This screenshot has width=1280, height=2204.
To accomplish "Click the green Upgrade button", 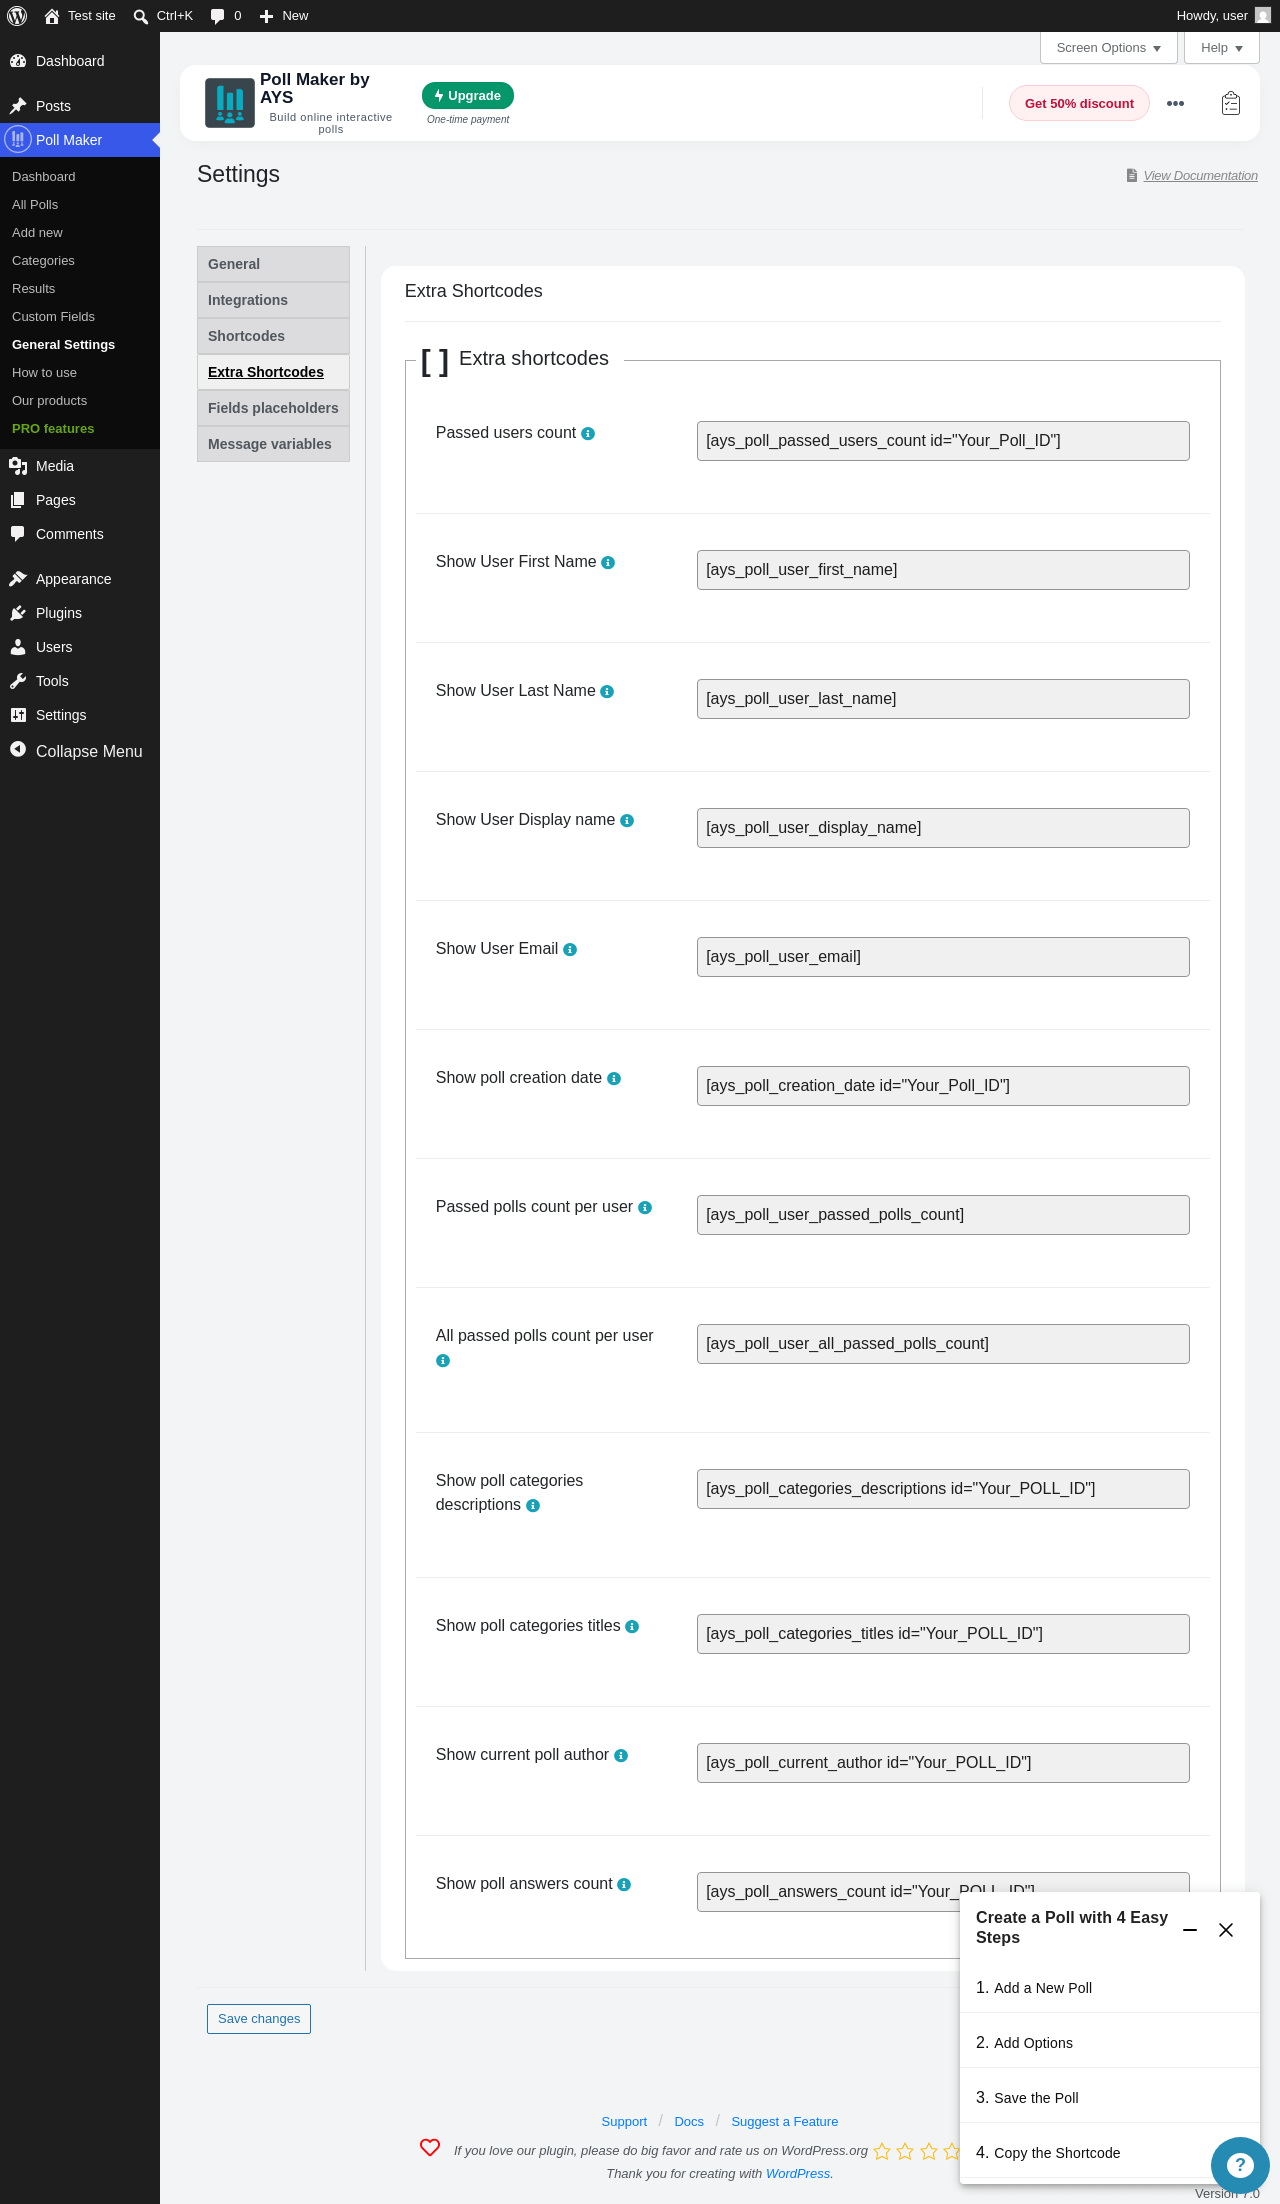I will [468, 96].
